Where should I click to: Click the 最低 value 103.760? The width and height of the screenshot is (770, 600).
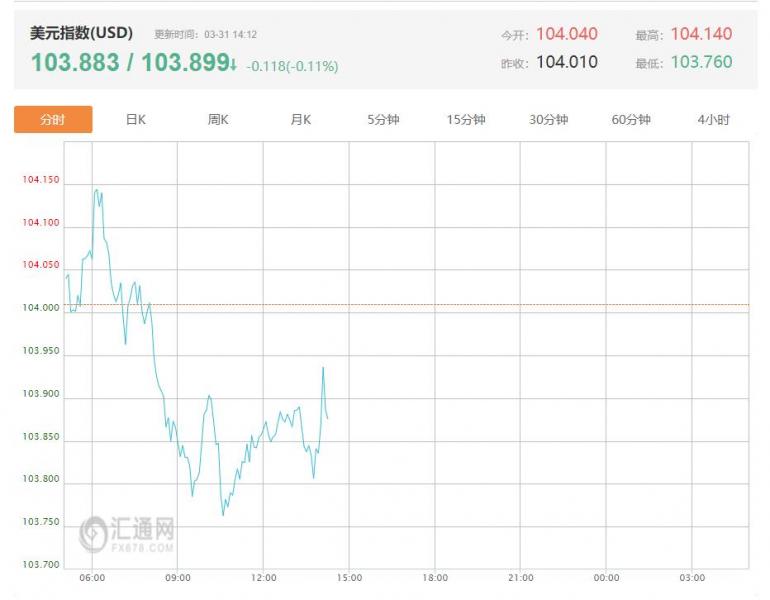[x=701, y=62]
